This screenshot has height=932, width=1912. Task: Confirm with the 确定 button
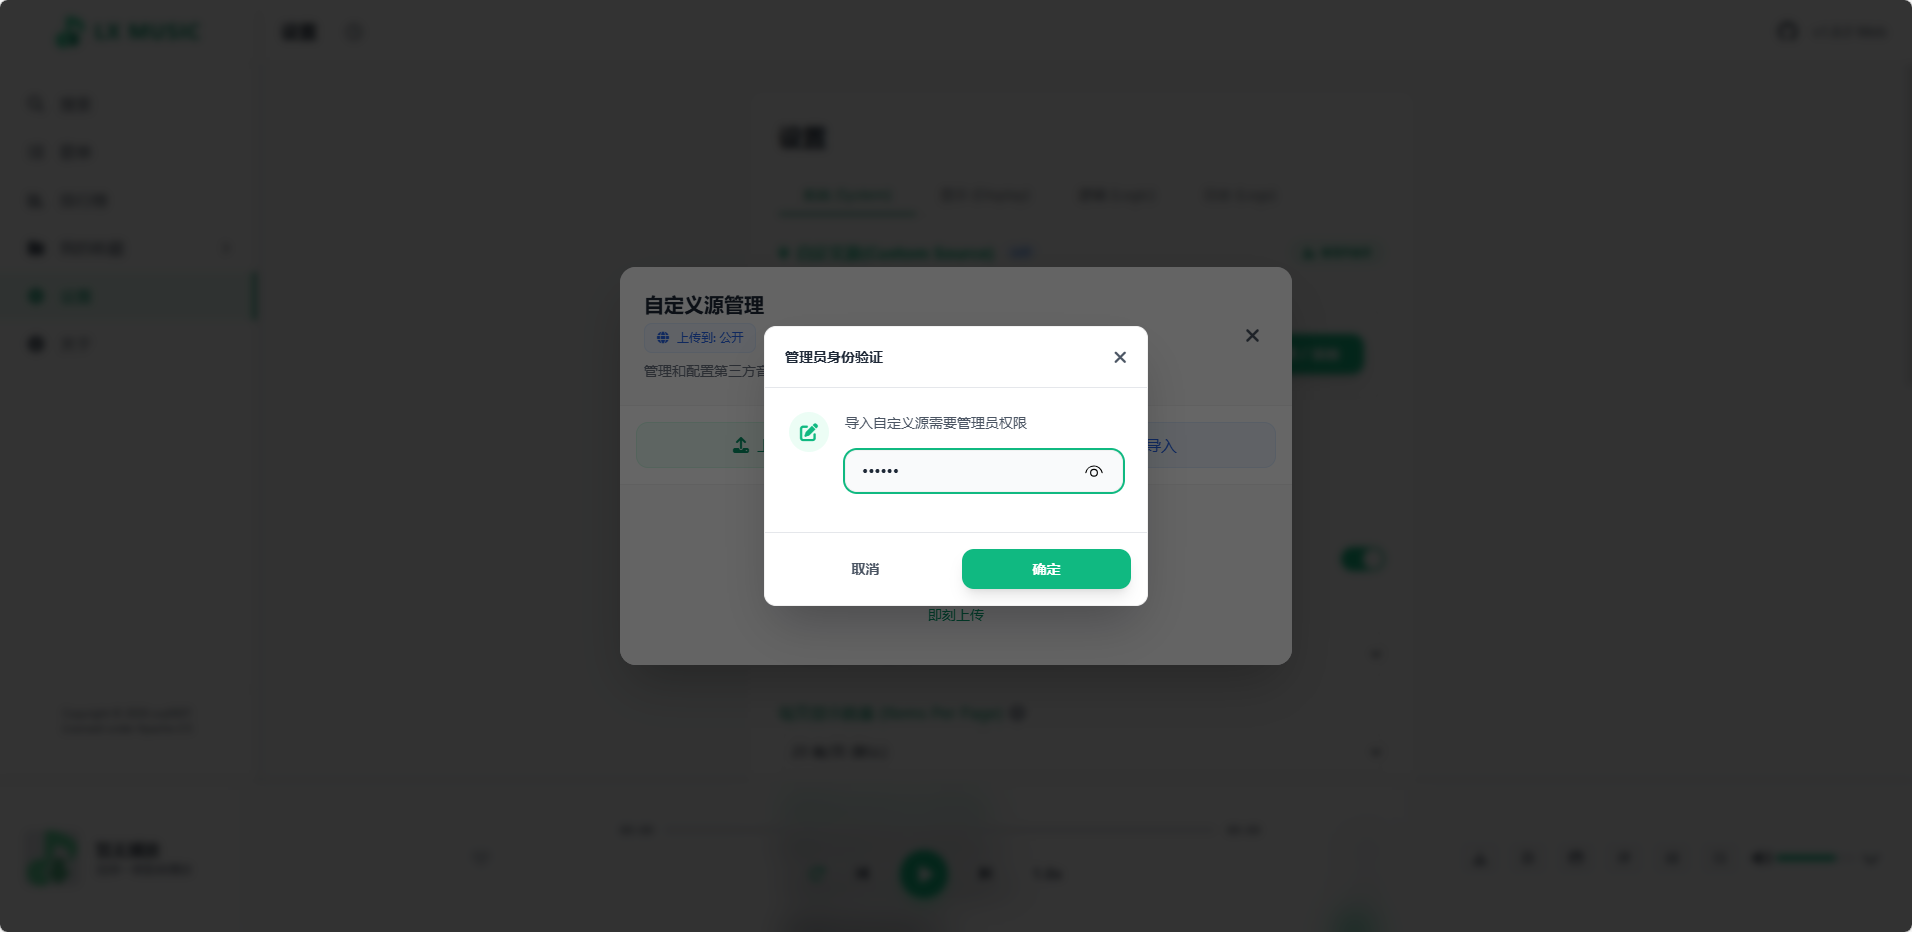1046,569
